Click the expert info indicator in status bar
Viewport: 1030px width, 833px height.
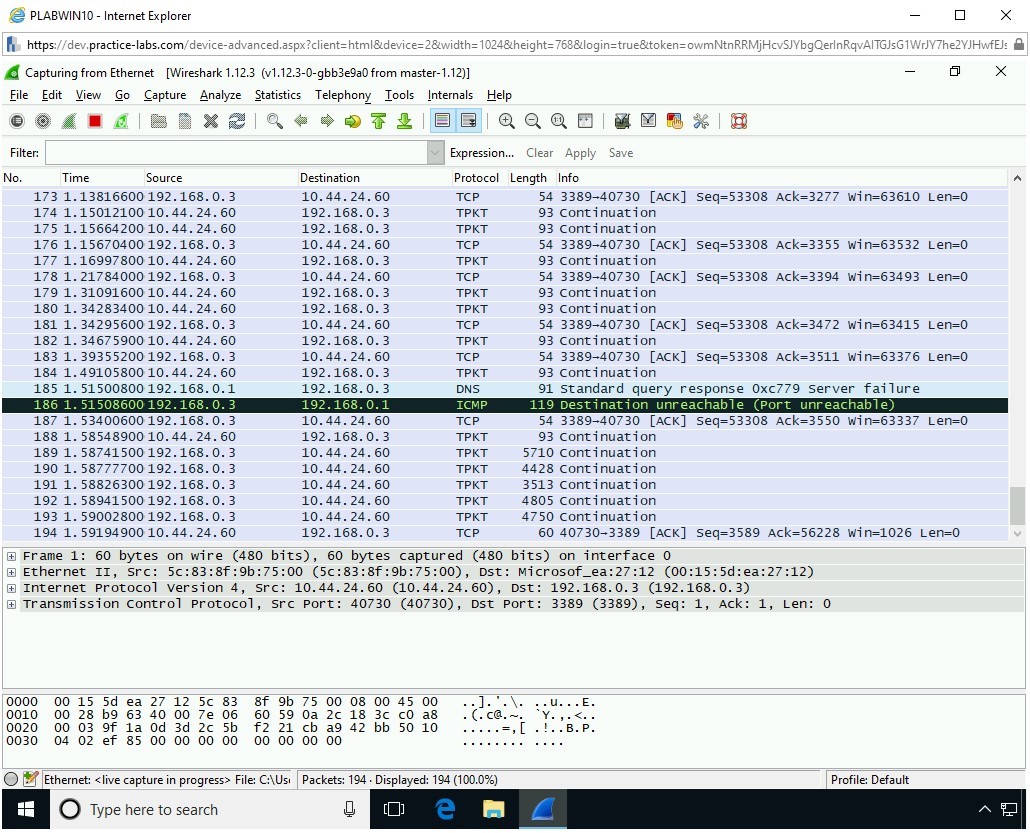(11, 779)
